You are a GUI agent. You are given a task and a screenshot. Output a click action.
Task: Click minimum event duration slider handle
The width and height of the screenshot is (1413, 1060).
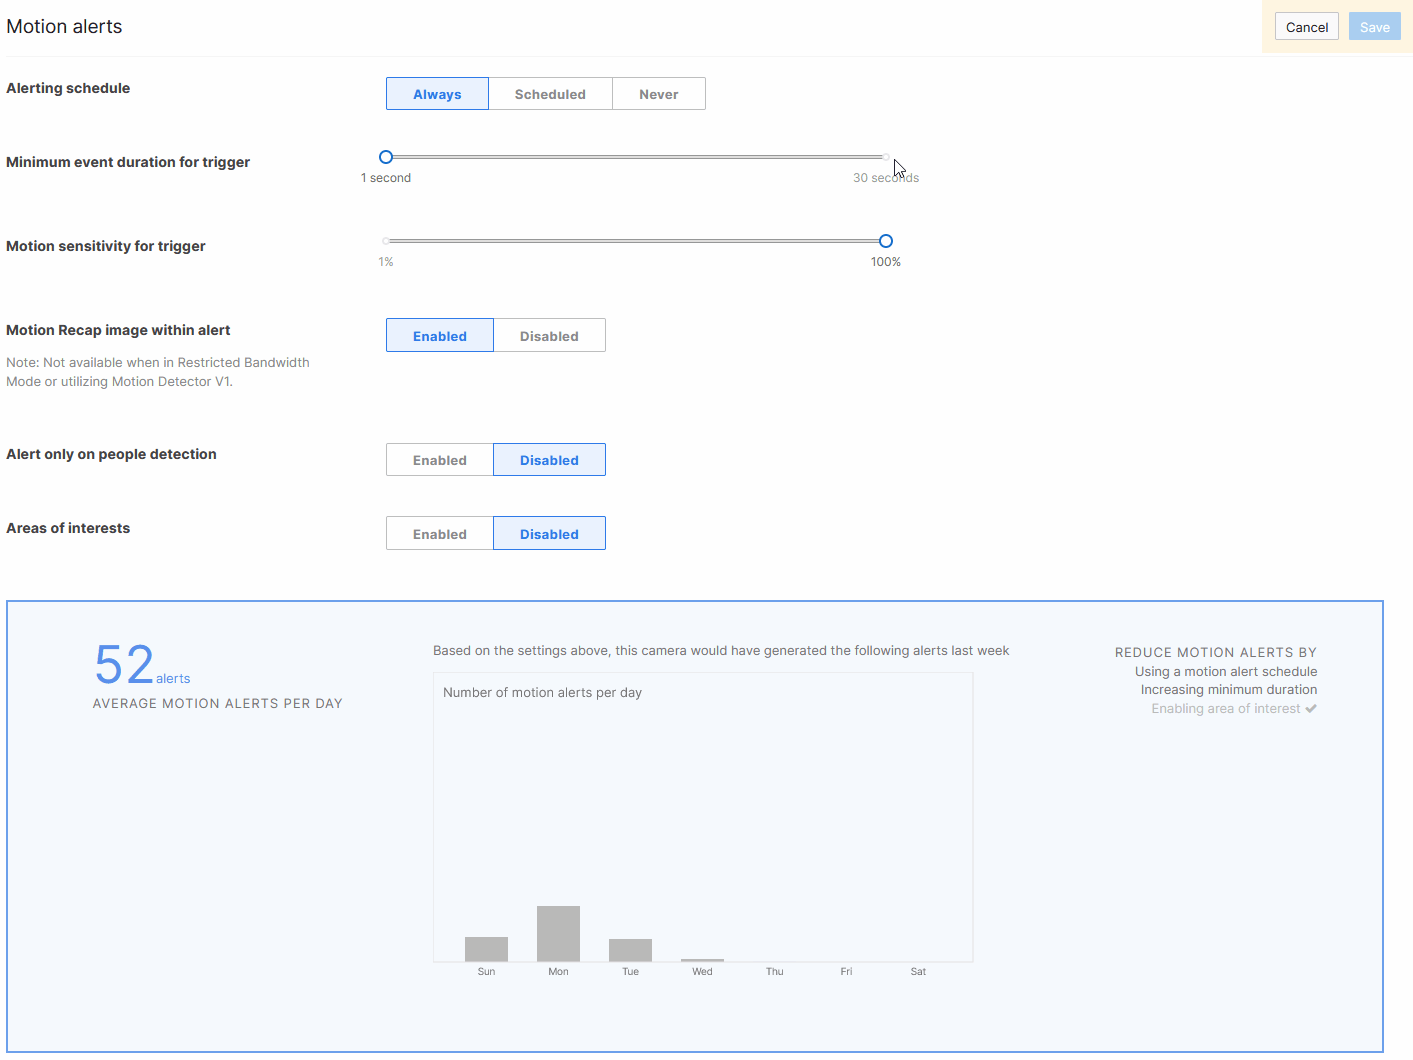click(x=386, y=157)
